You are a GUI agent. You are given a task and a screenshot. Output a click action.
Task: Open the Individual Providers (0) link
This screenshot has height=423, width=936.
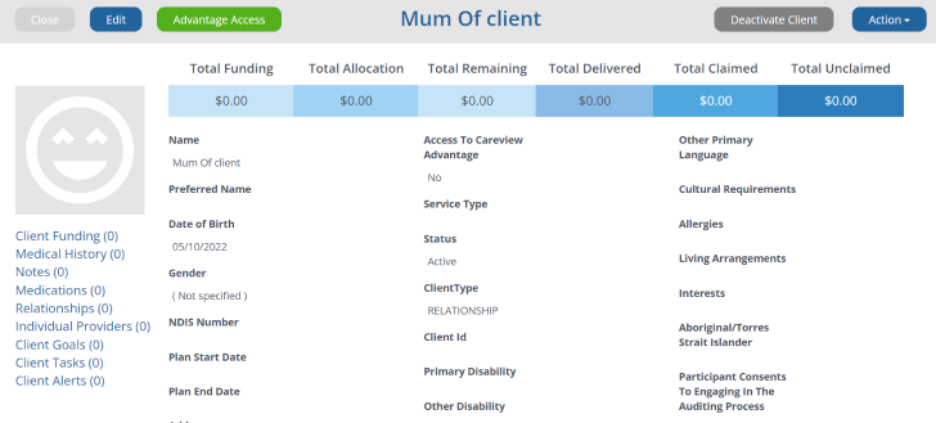(x=83, y=326)
